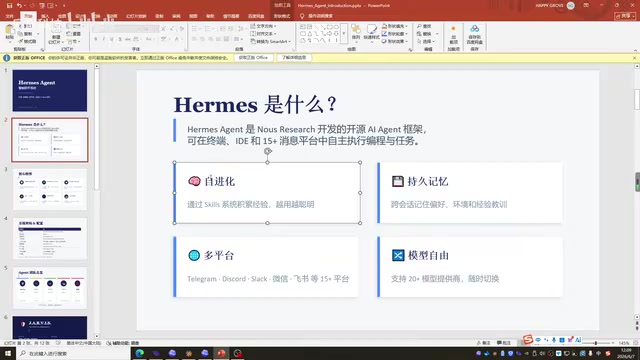Select slide 6 J.A.R.V.I.S thumbnail
This screenshot has width=640, height=360.
(x=49, y=327)
